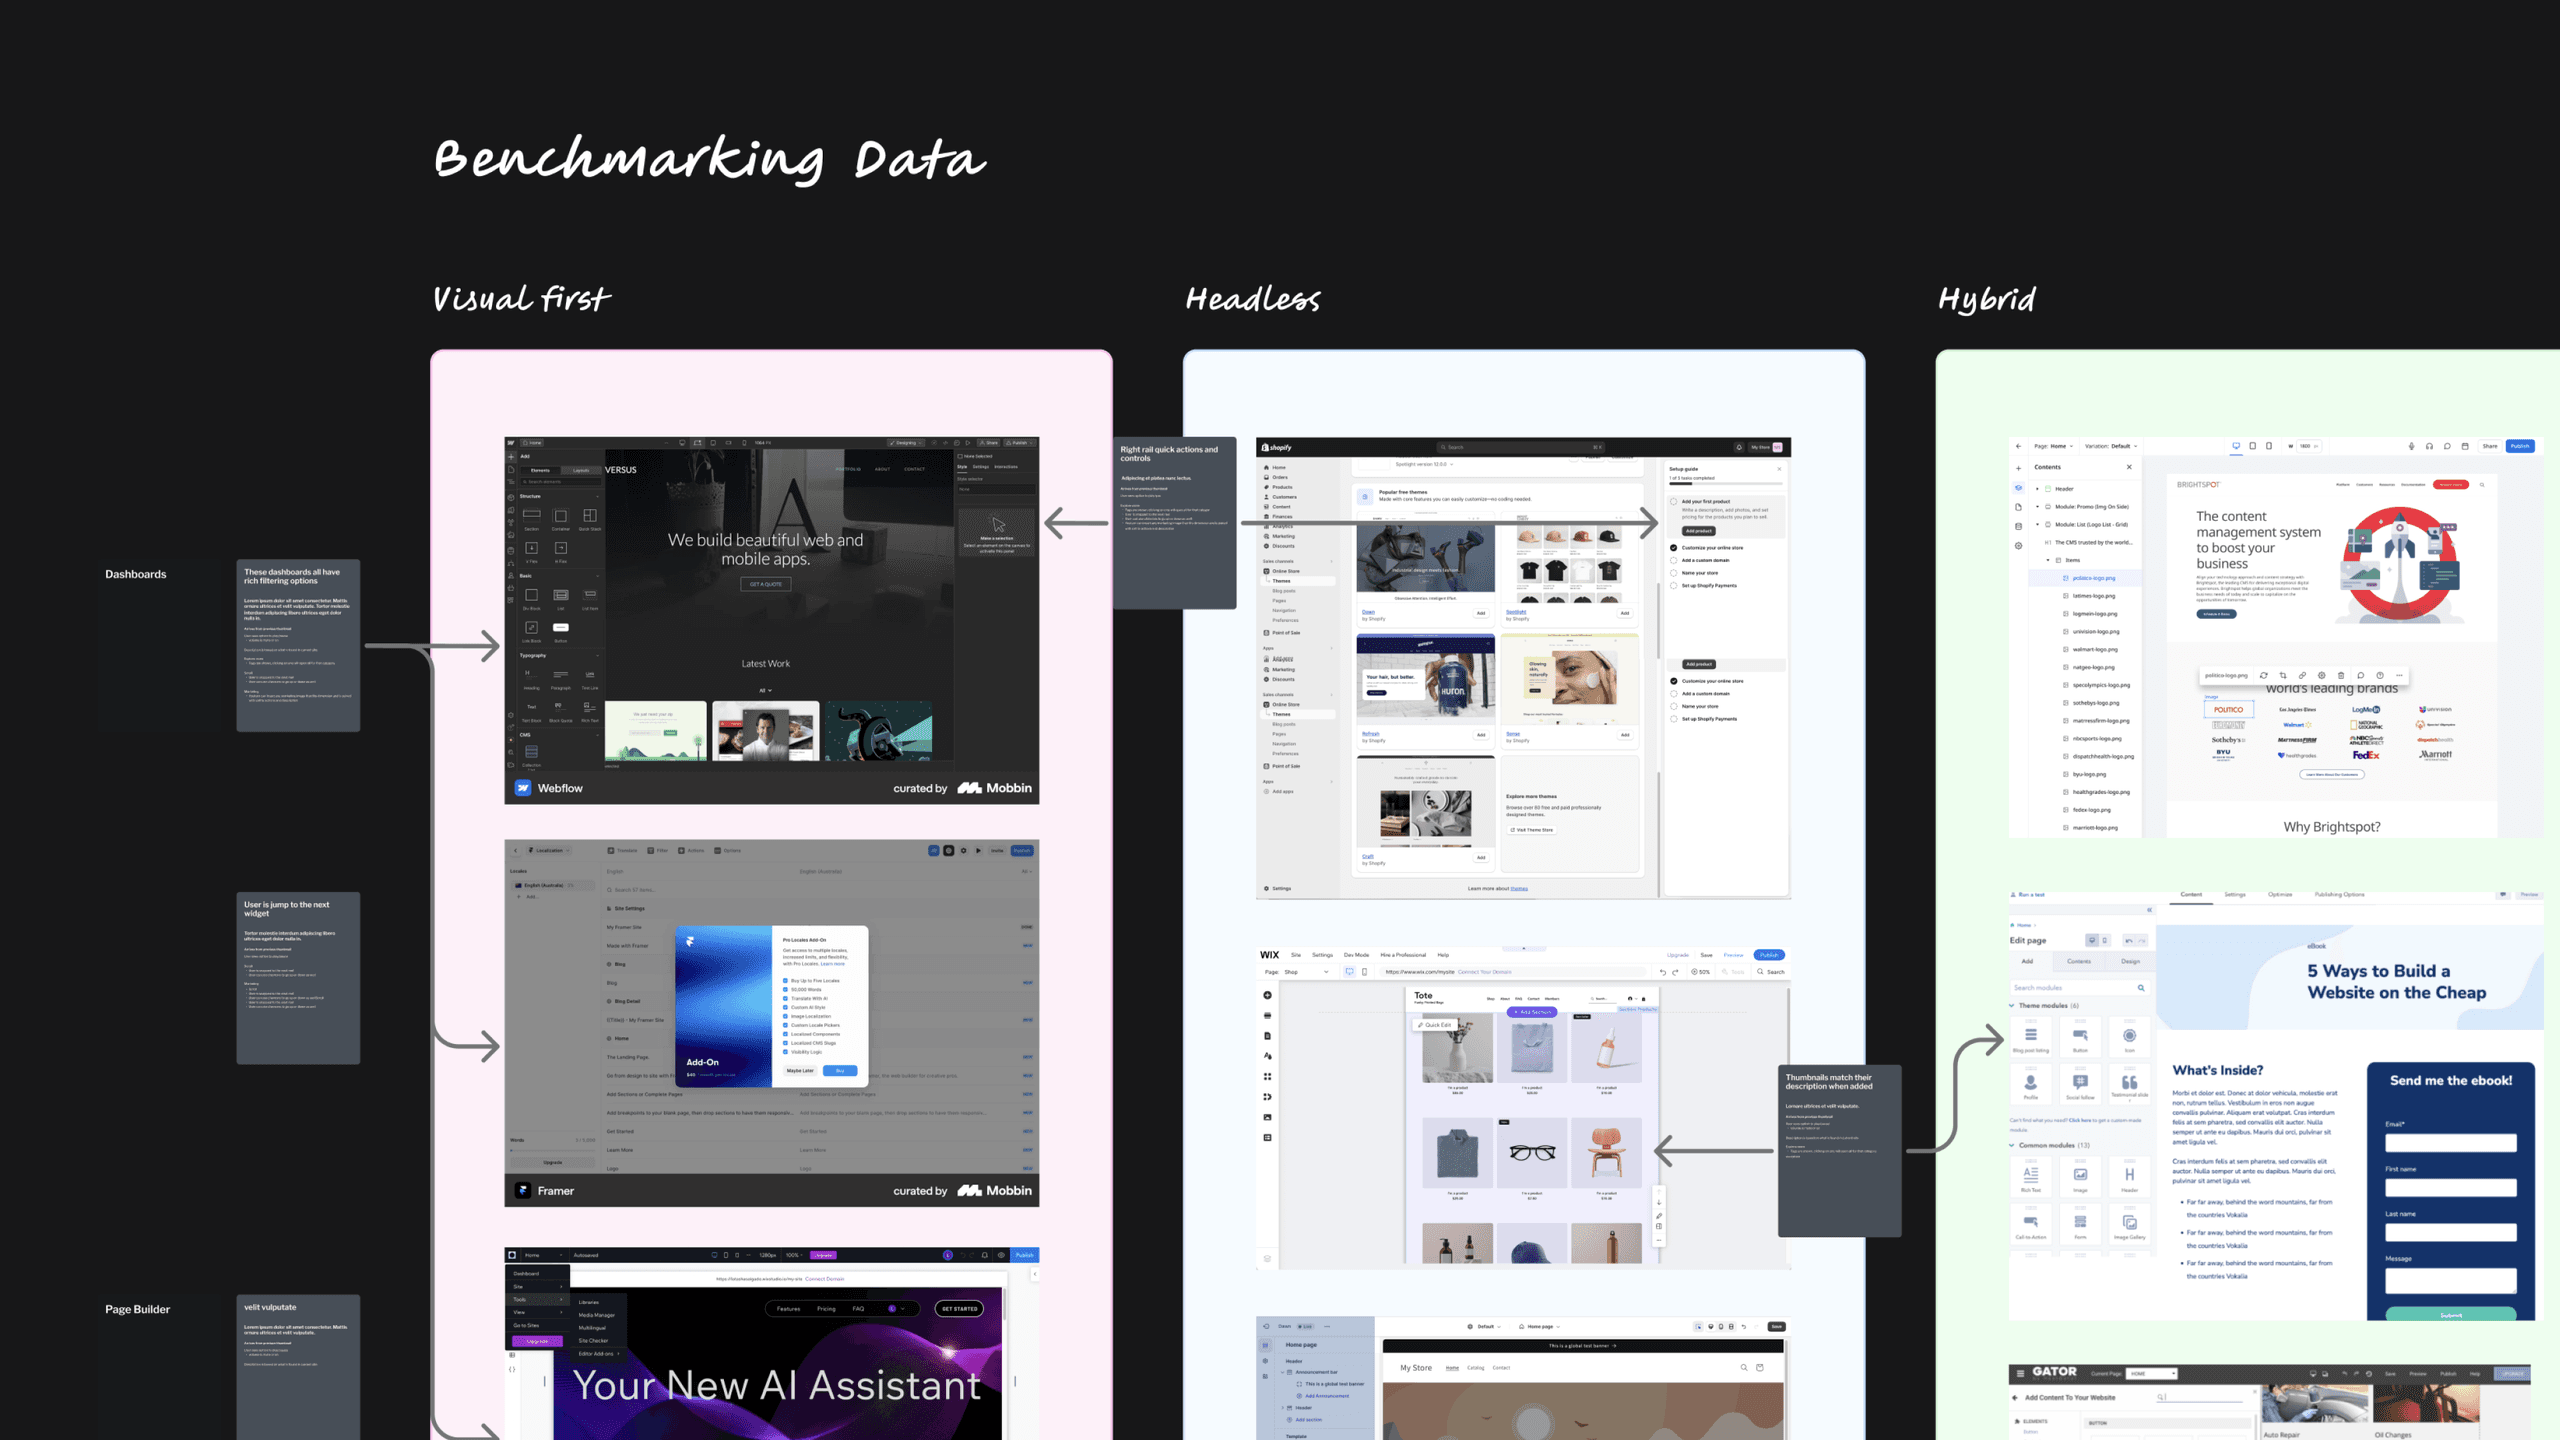
Task: Click Add product in the Shopify setup guide
Action: point(1699,531)
